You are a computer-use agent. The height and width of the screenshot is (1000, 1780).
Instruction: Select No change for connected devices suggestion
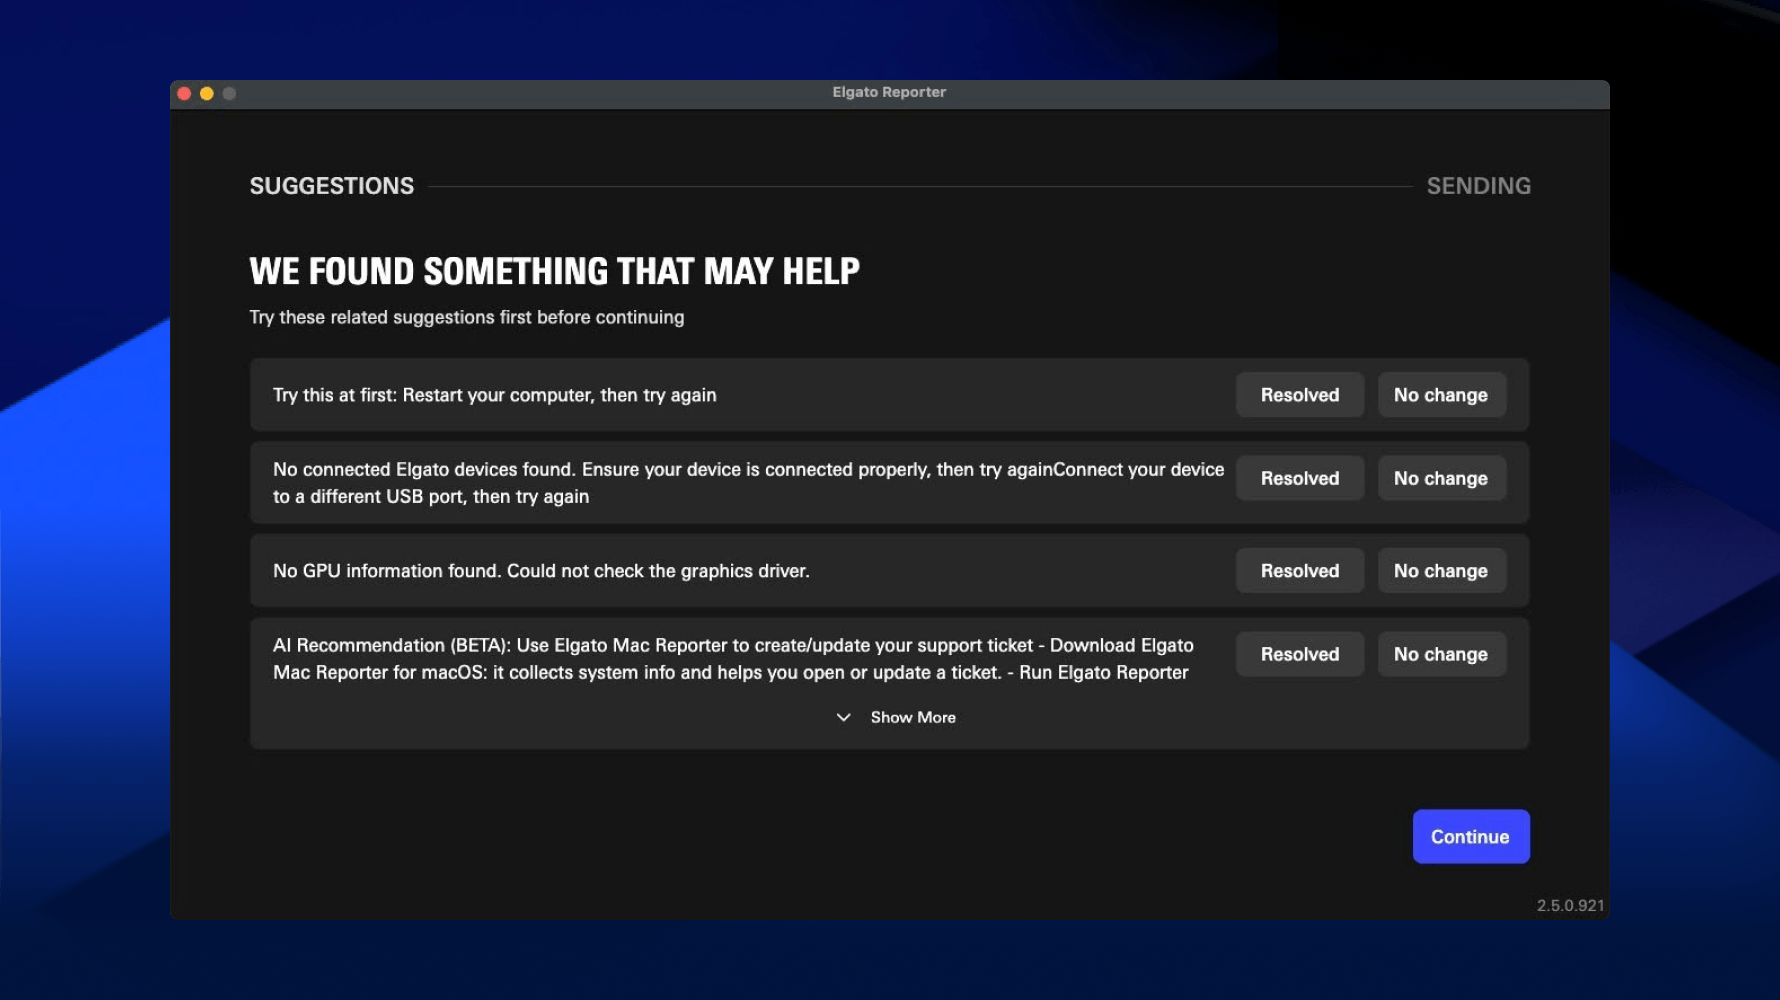coord(1441,478)
